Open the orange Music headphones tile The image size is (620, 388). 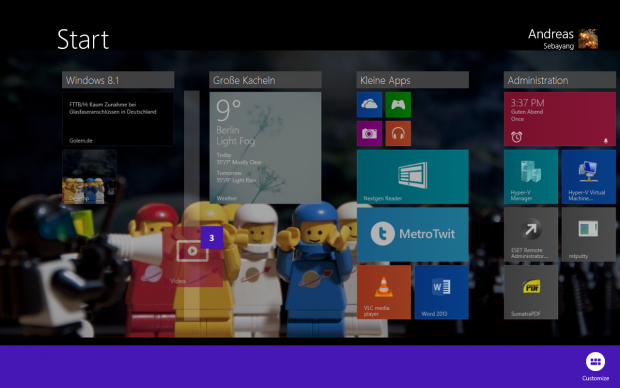click(398, 134)
